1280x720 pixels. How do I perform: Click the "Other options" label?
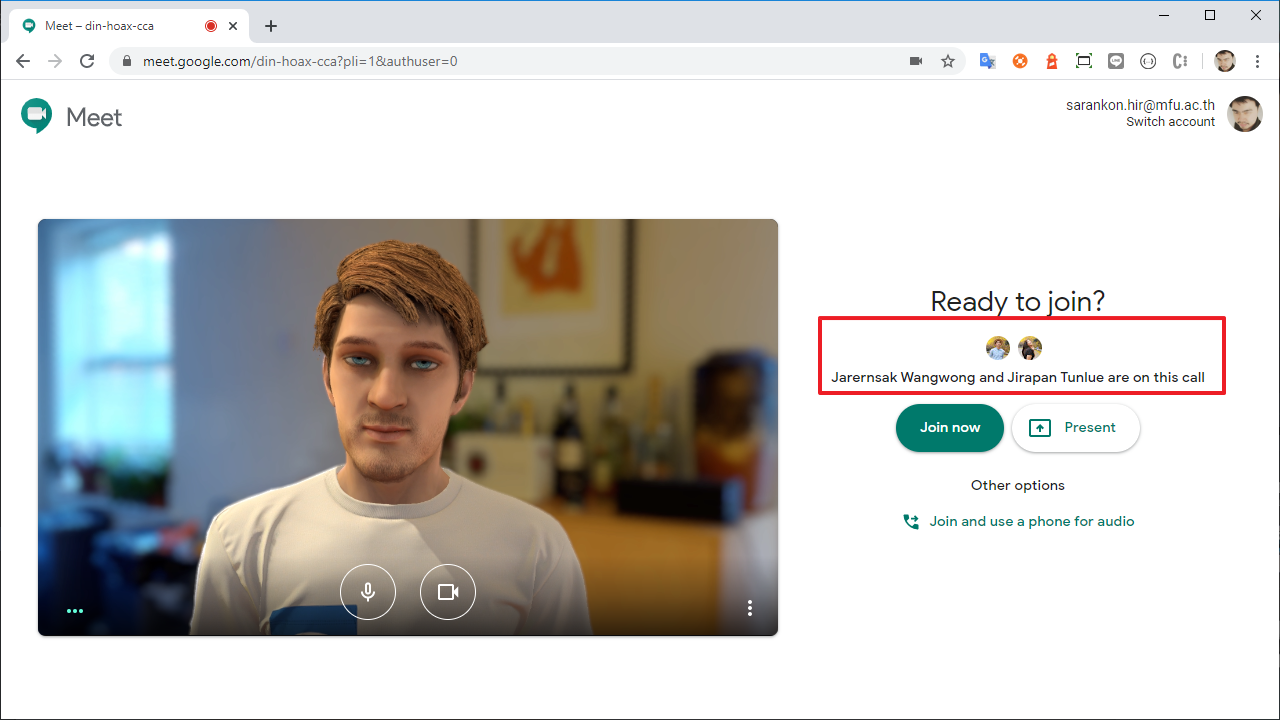[1018, 485]
